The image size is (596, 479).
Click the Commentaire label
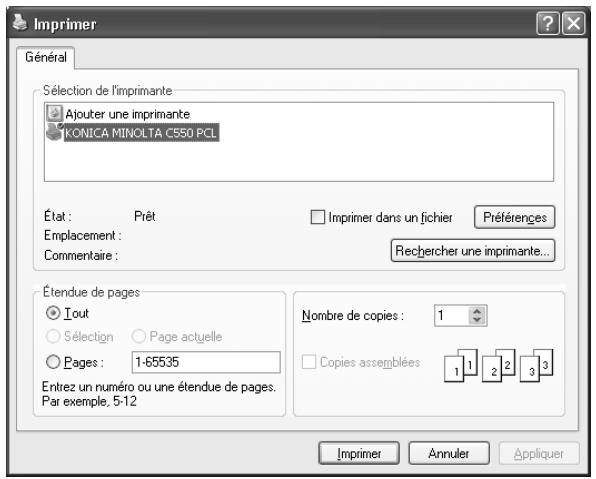pos(81,255)
